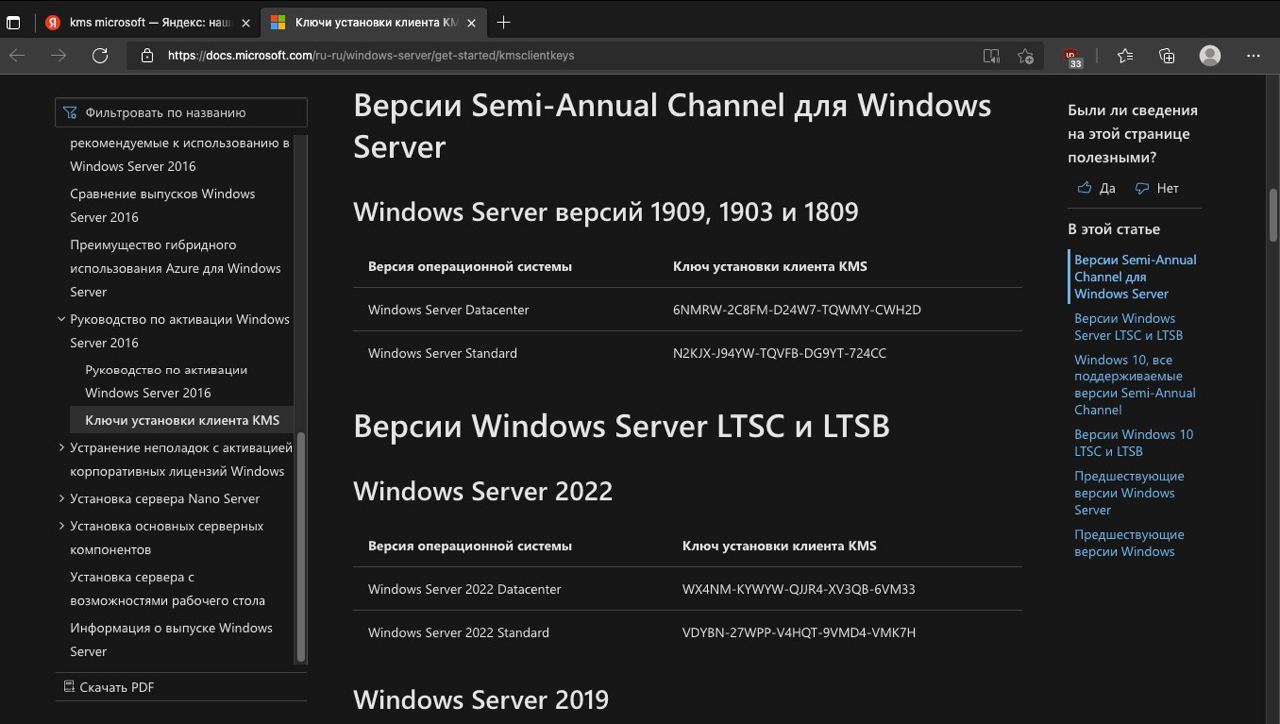Close the Yandex 'kms microsoft' tab

[x=246, y=22]
